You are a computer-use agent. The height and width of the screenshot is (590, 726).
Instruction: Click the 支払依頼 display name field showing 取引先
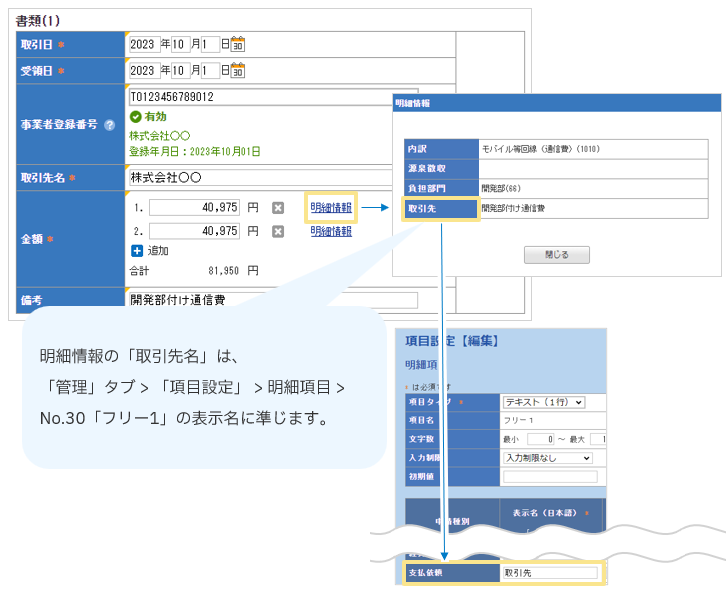click(x=548, y=574)
